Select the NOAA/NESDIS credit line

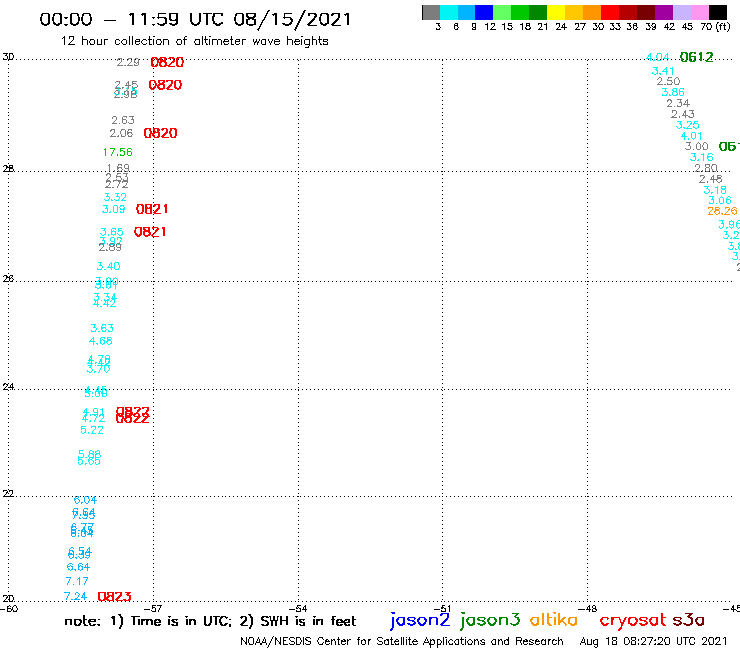[402, 641]
